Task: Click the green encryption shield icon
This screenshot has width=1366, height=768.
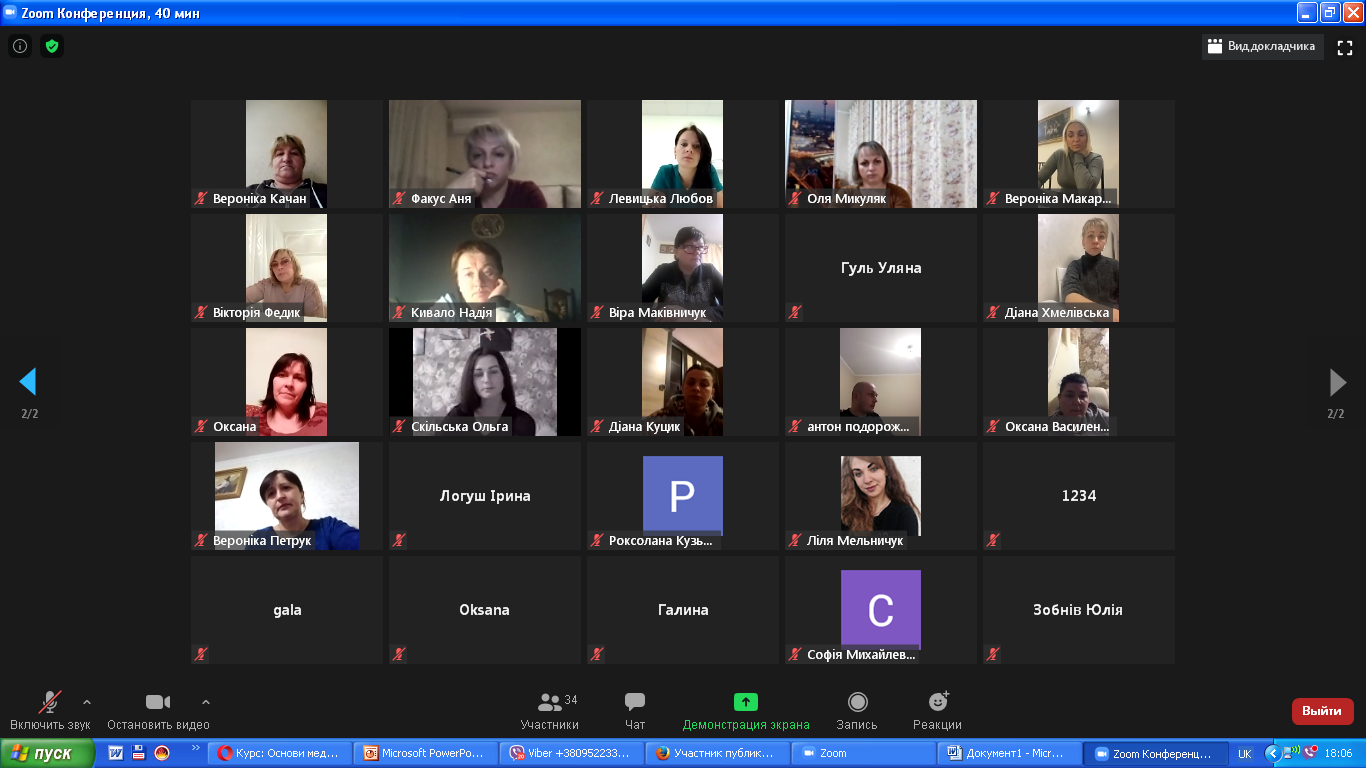Action: 52,46
